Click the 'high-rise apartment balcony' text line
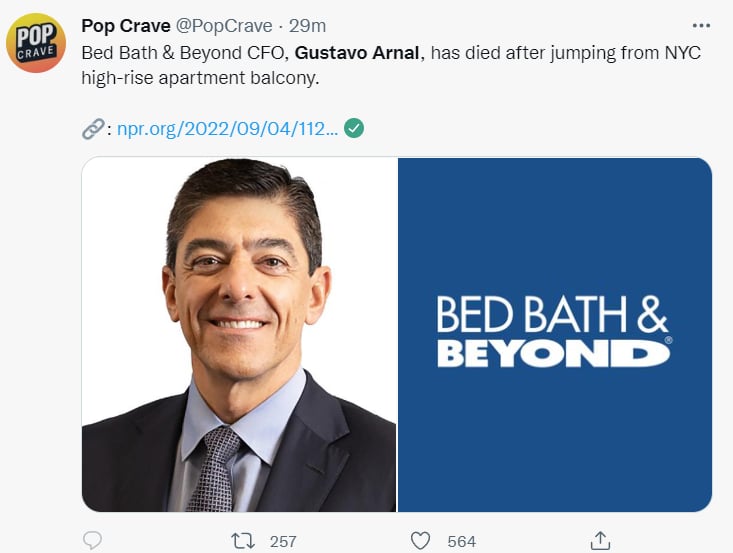733x553 pixels. coord(199,78)
